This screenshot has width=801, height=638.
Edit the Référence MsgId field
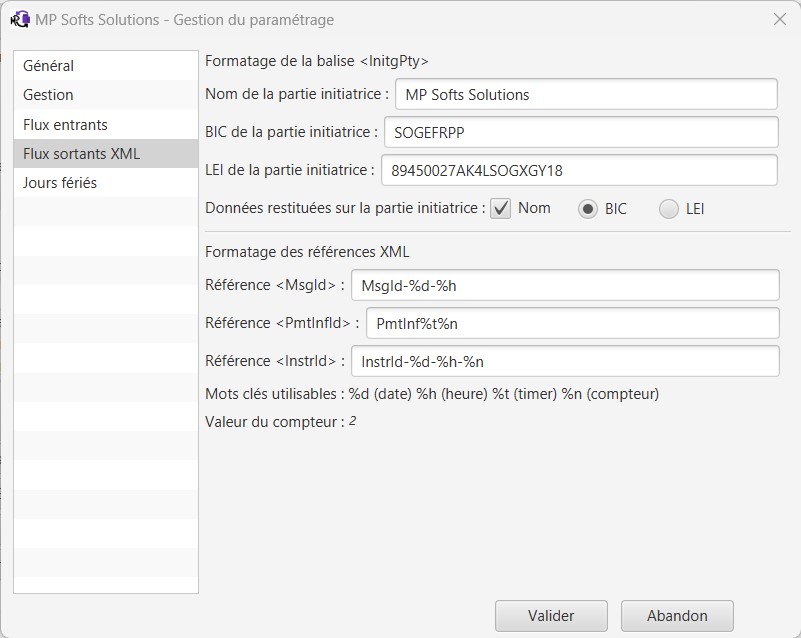pos(565,285)
